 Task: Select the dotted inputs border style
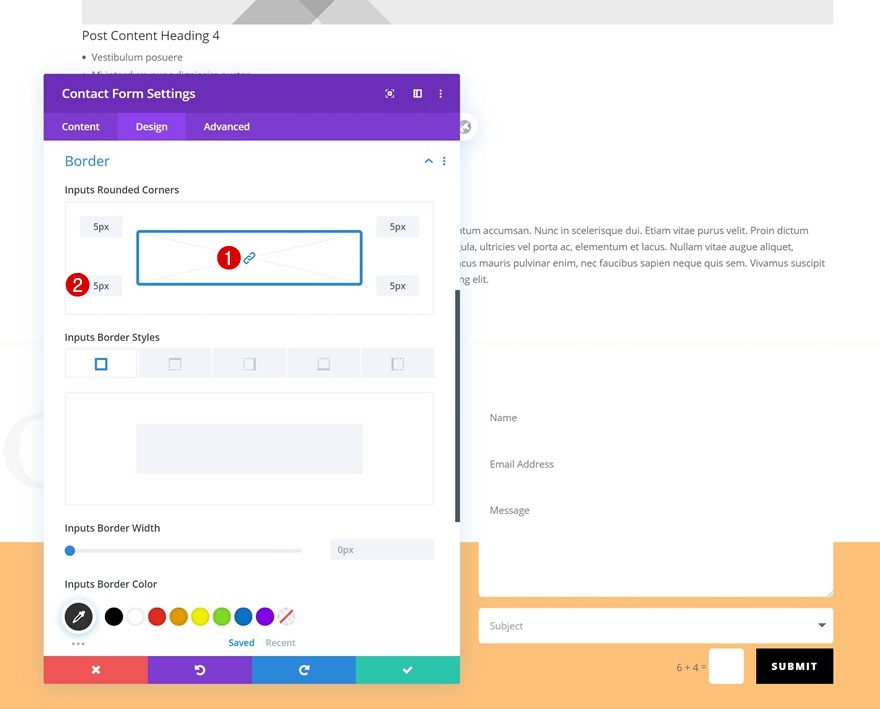pos(249,362)
